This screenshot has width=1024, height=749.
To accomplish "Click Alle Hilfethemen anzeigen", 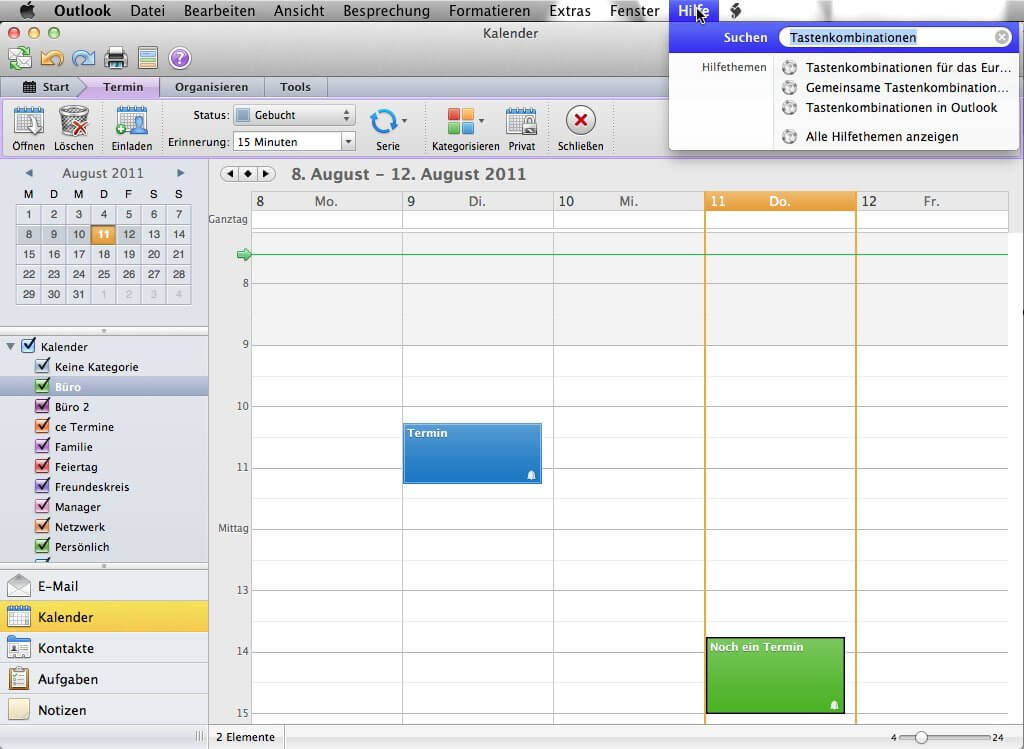I will coord(882,136).
